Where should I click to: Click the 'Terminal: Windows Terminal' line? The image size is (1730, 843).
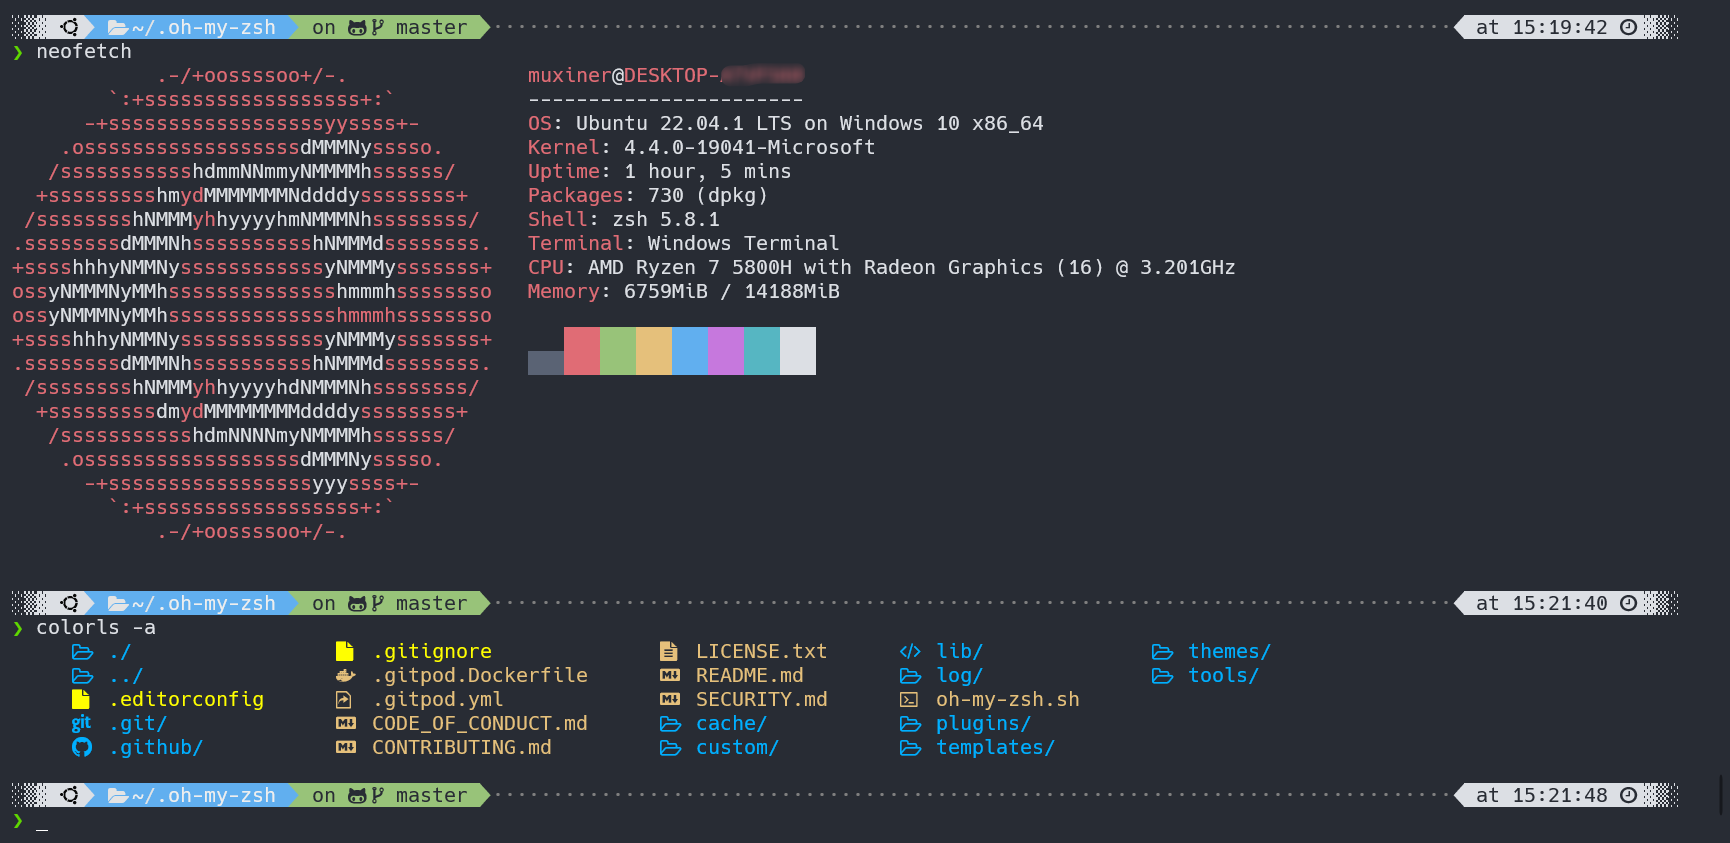[684, 243]
